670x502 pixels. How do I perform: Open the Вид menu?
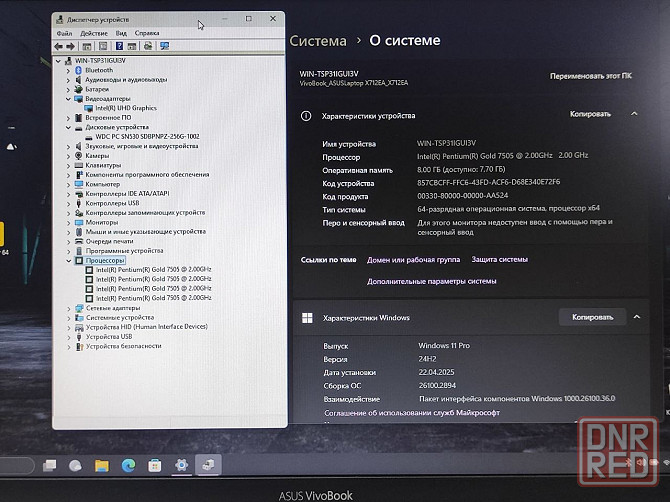121,33
